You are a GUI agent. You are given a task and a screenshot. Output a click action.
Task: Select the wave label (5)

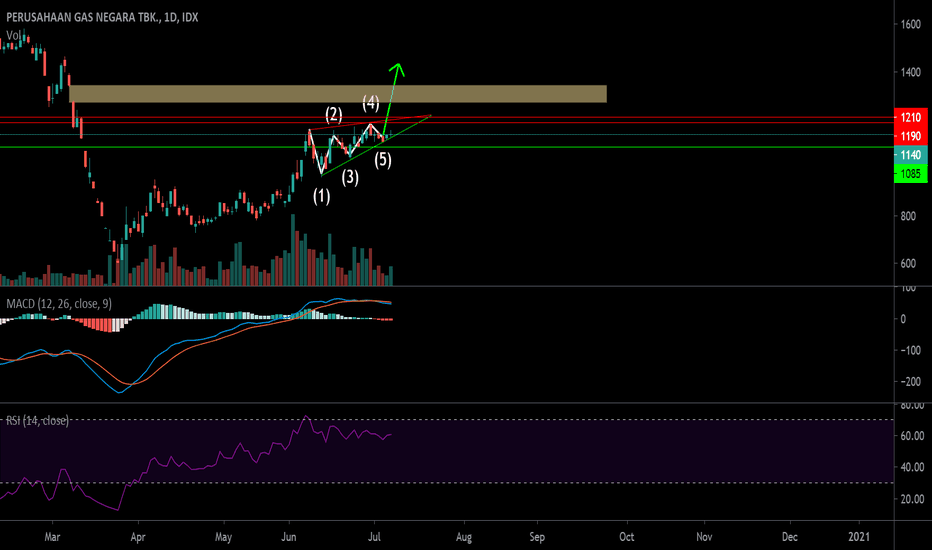click(383, 159)
